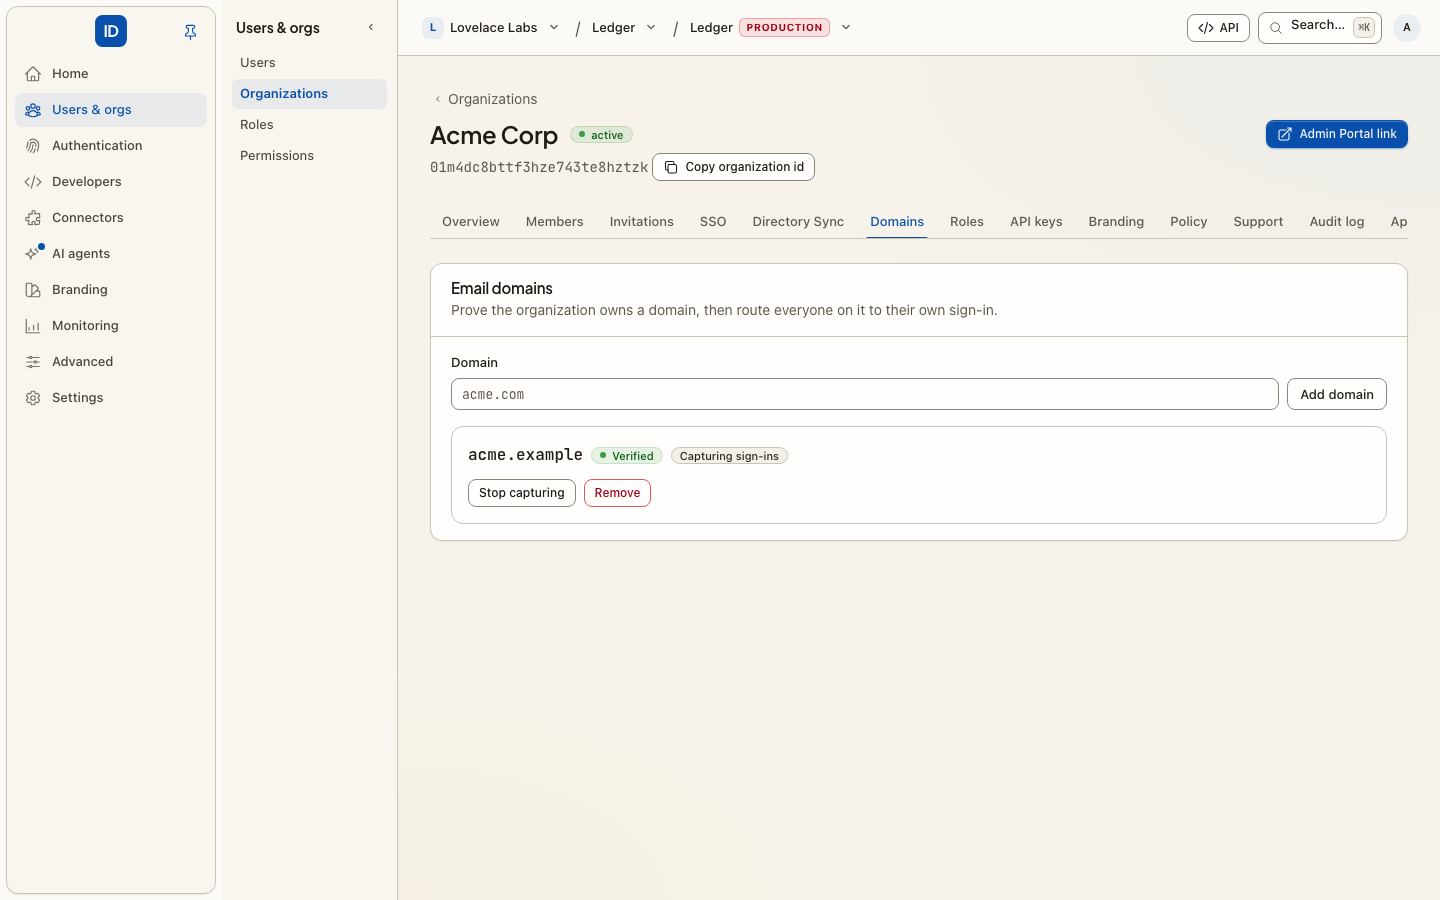Open the Directory Sync tab

tap(798, 222)
